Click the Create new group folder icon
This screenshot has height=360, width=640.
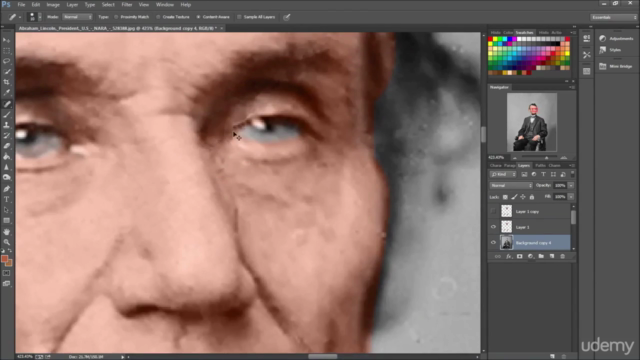coord(541,256)
